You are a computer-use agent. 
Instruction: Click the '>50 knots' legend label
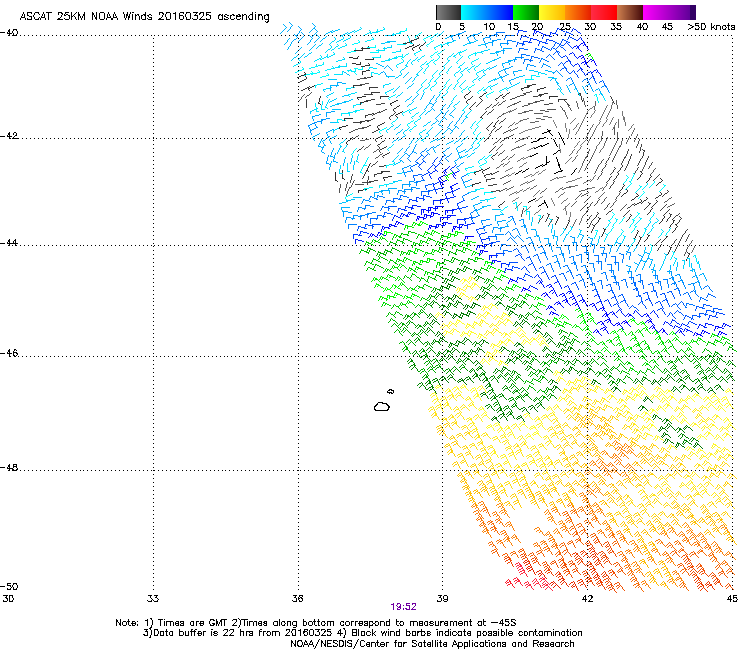(711, 27)
